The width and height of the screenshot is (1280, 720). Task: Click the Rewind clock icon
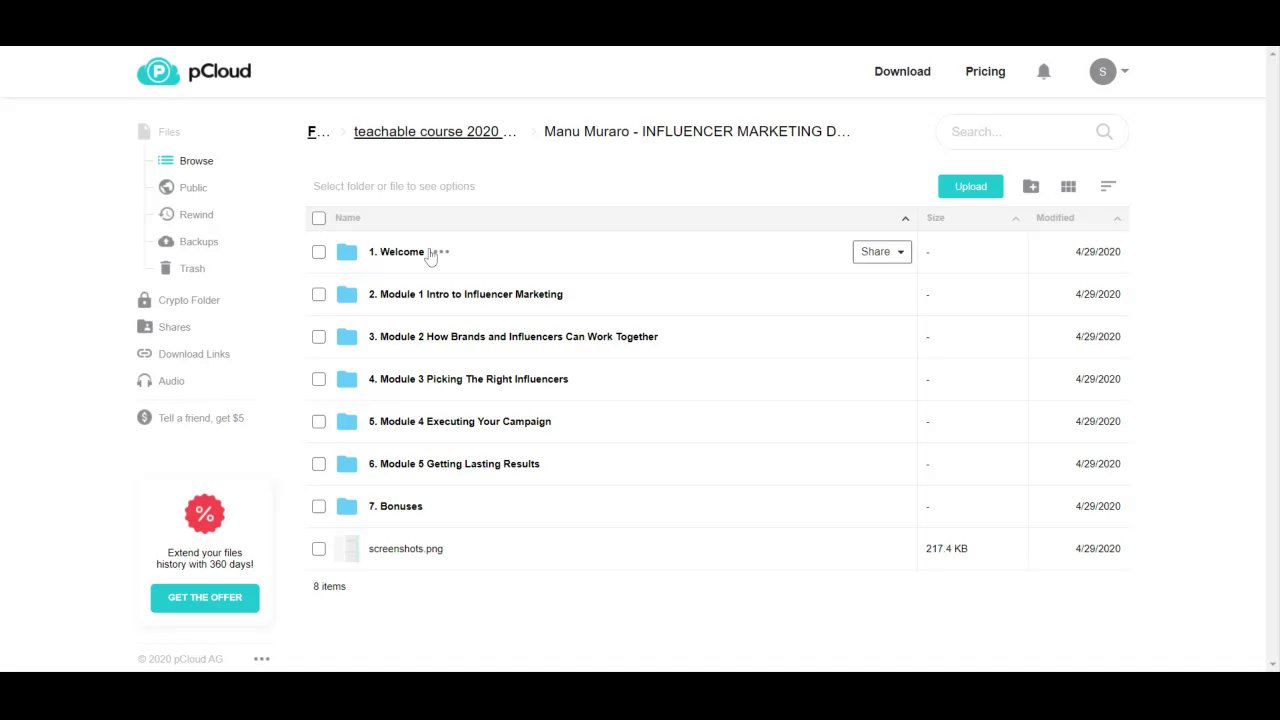pos(166,214)
